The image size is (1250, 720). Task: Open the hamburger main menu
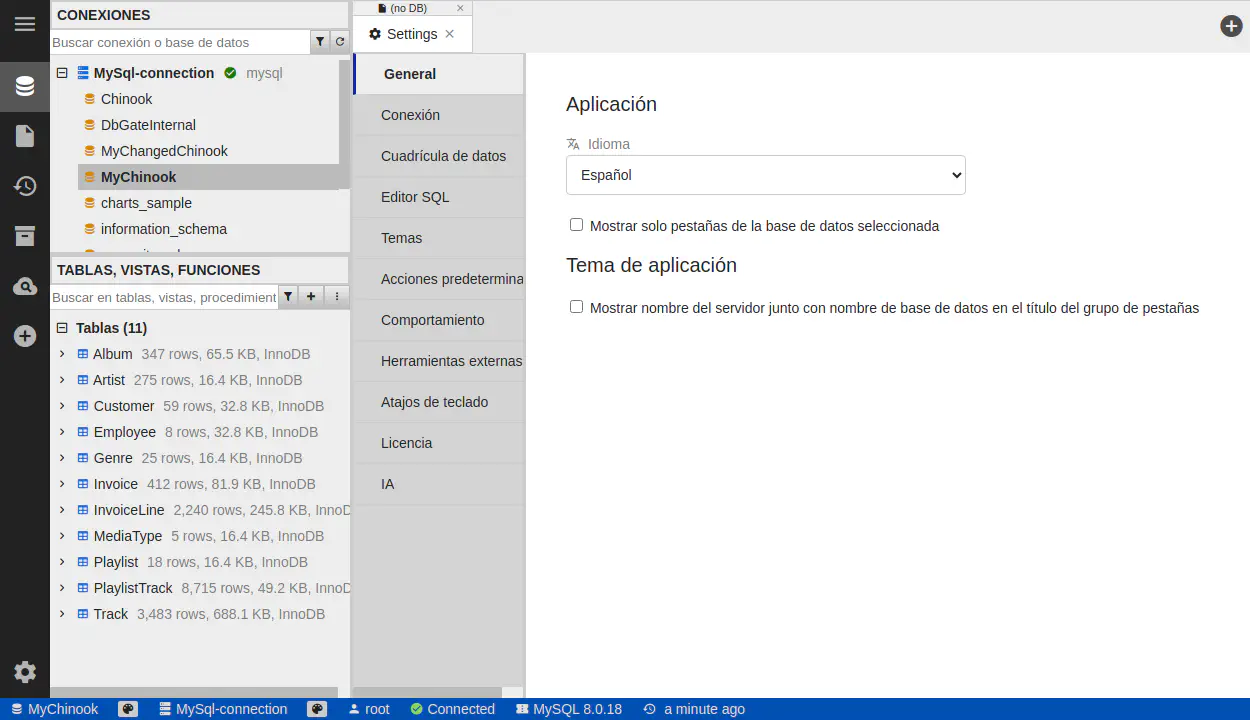click(25, 24)
